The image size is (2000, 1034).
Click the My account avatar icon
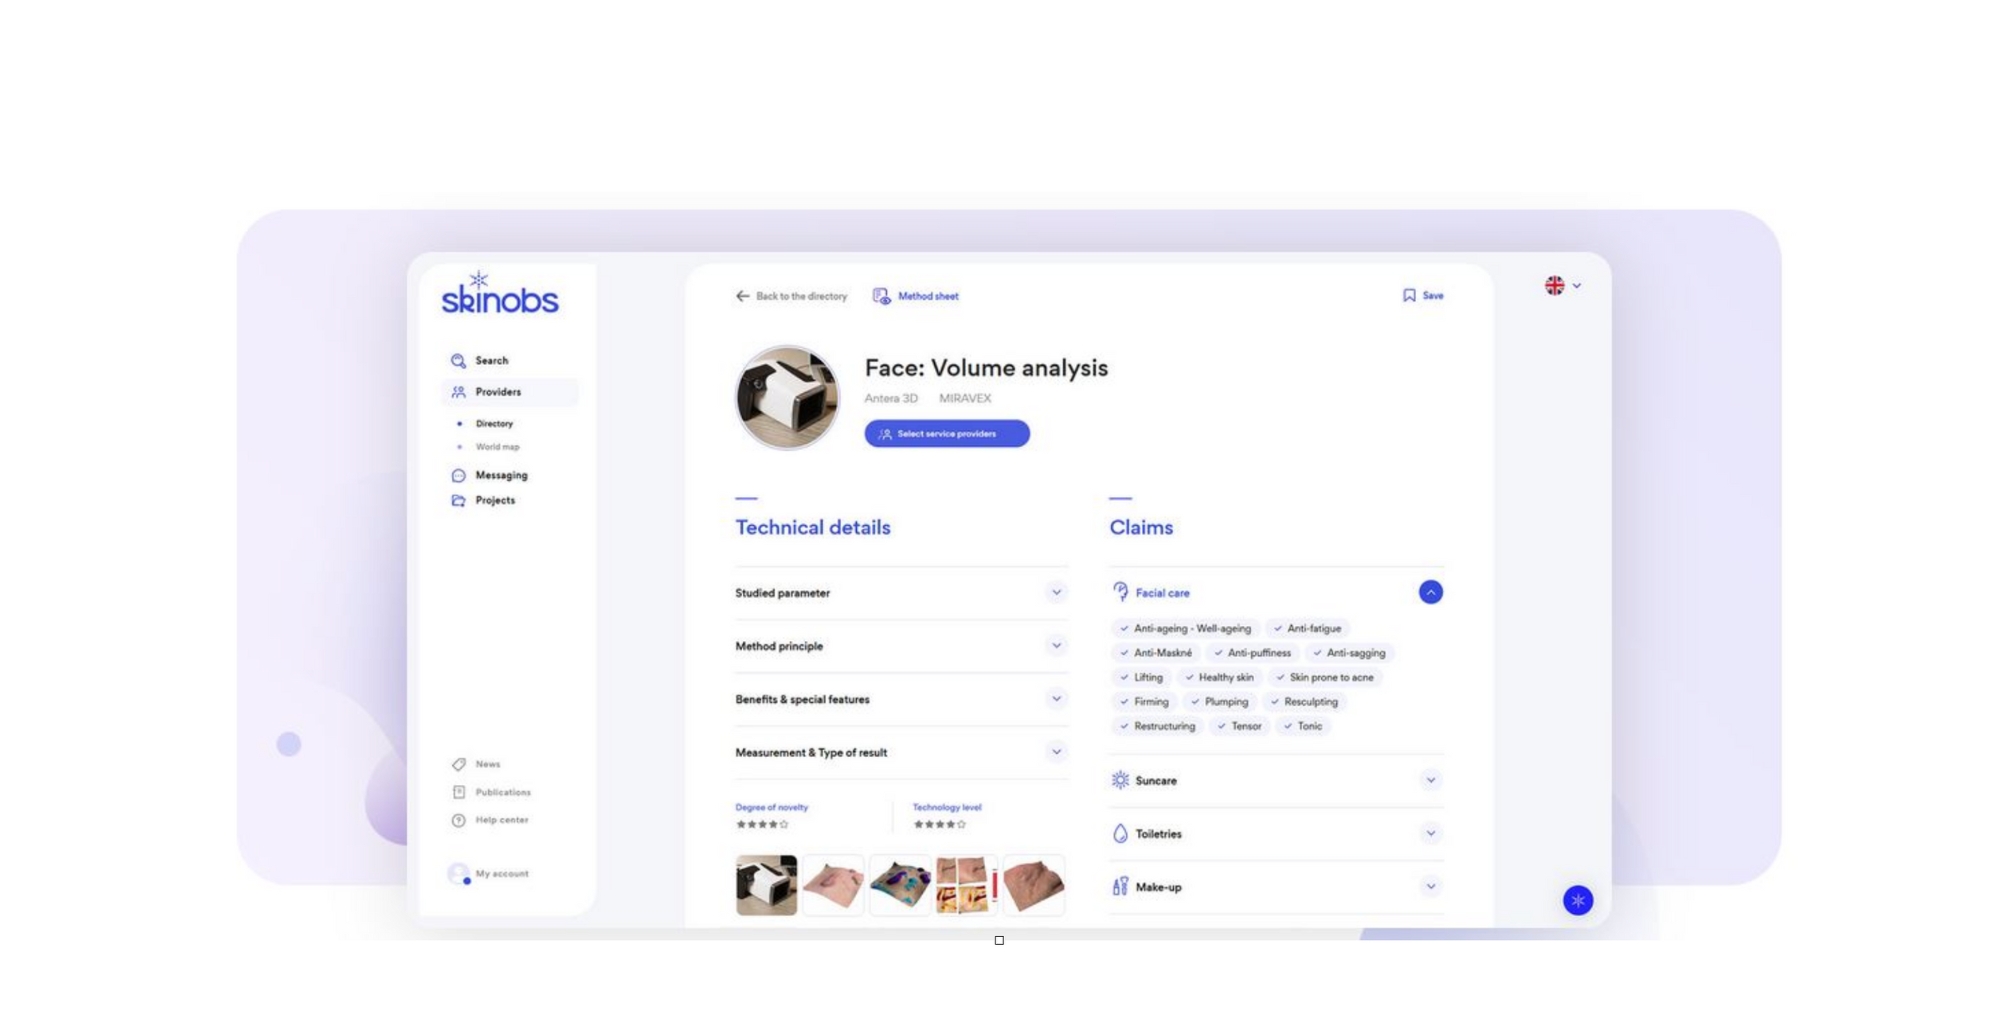[459, 874]
